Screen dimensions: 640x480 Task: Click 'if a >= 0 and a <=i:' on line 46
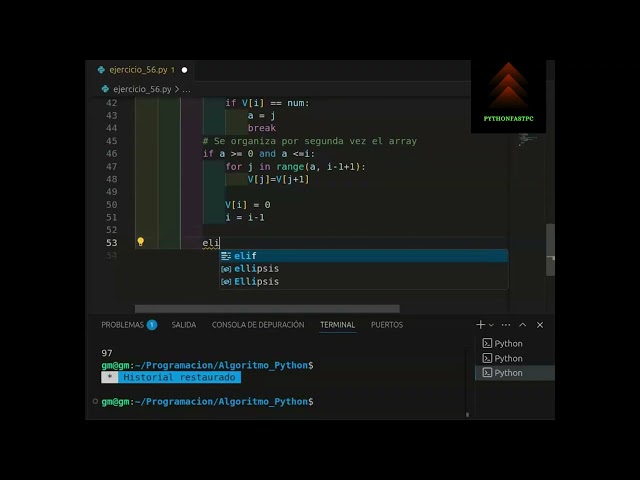[259, 154]
